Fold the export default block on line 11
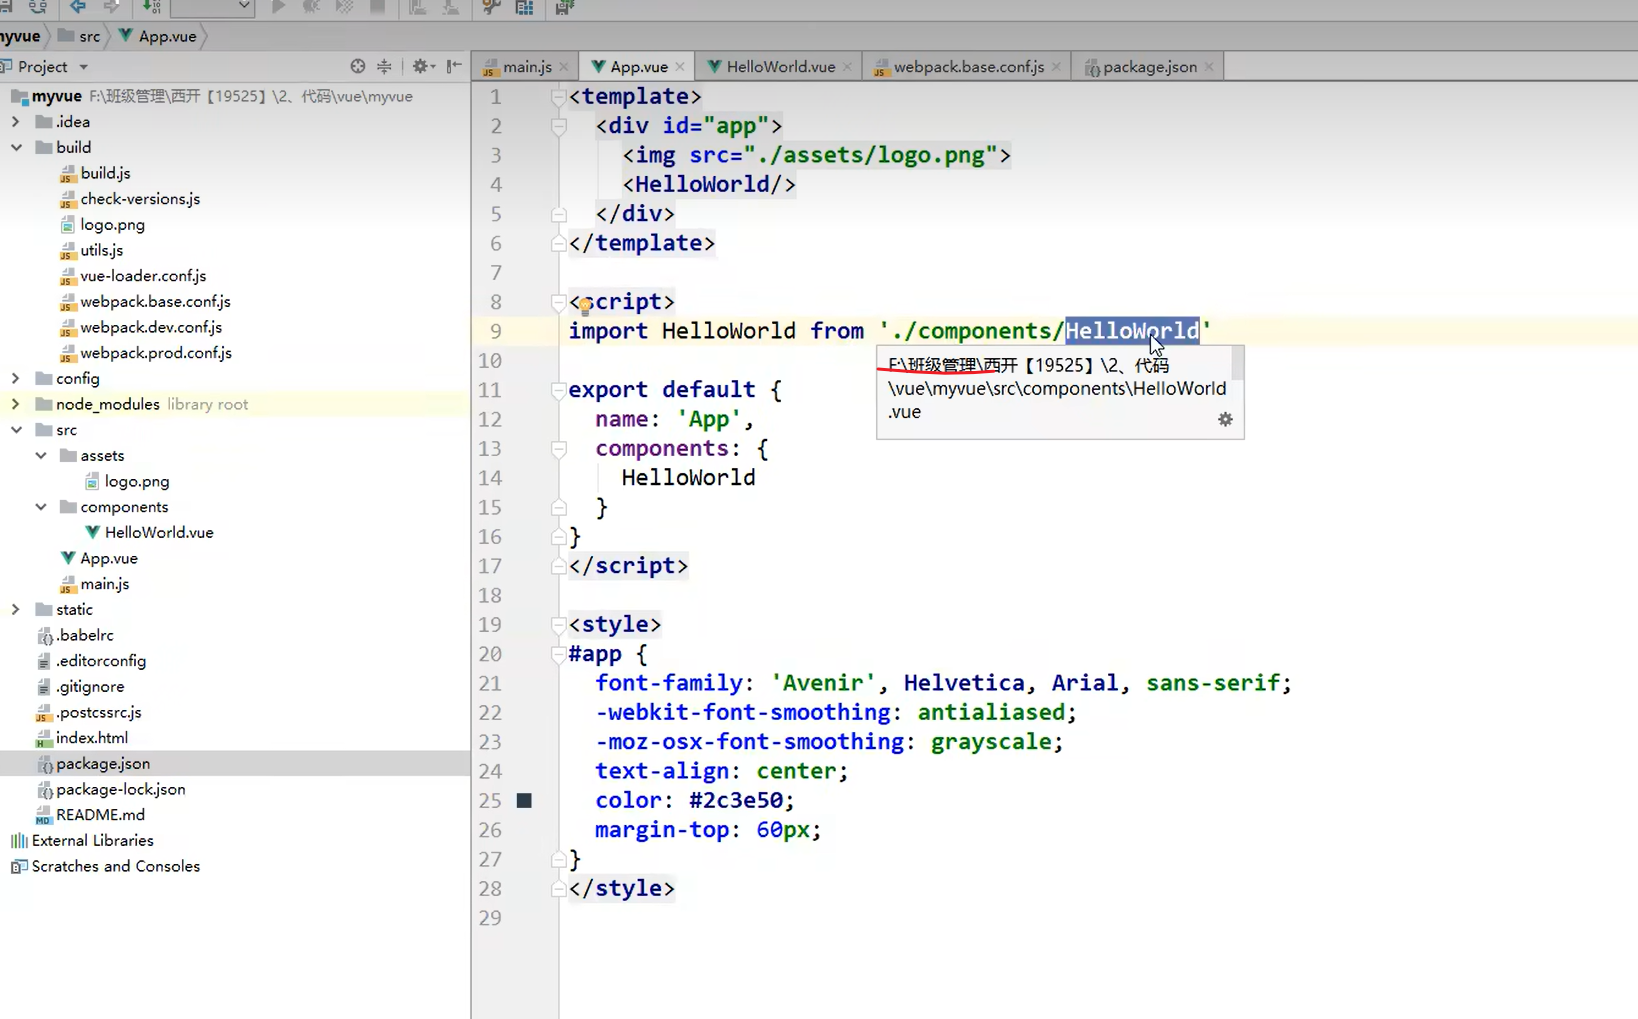Screen dimensions: 1638x1019 coord(559,390)
